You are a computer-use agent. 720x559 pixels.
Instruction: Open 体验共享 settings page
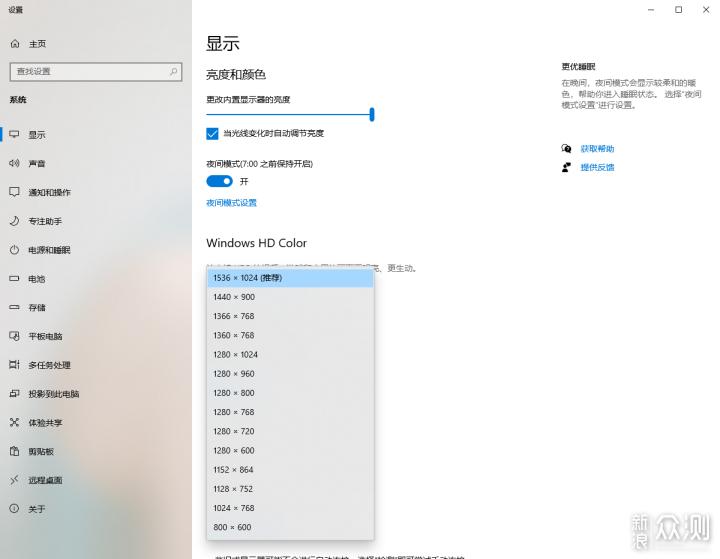click(x=45, y=423)
